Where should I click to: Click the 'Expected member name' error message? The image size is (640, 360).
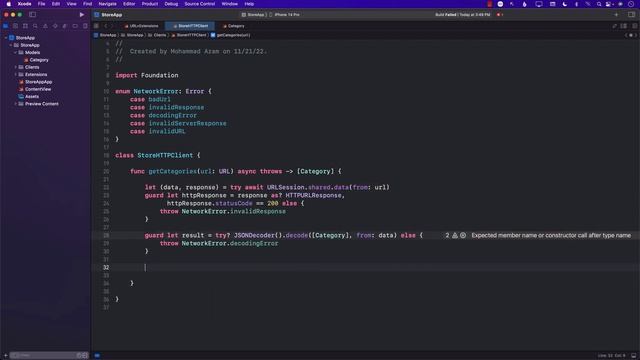pos(551,236)
